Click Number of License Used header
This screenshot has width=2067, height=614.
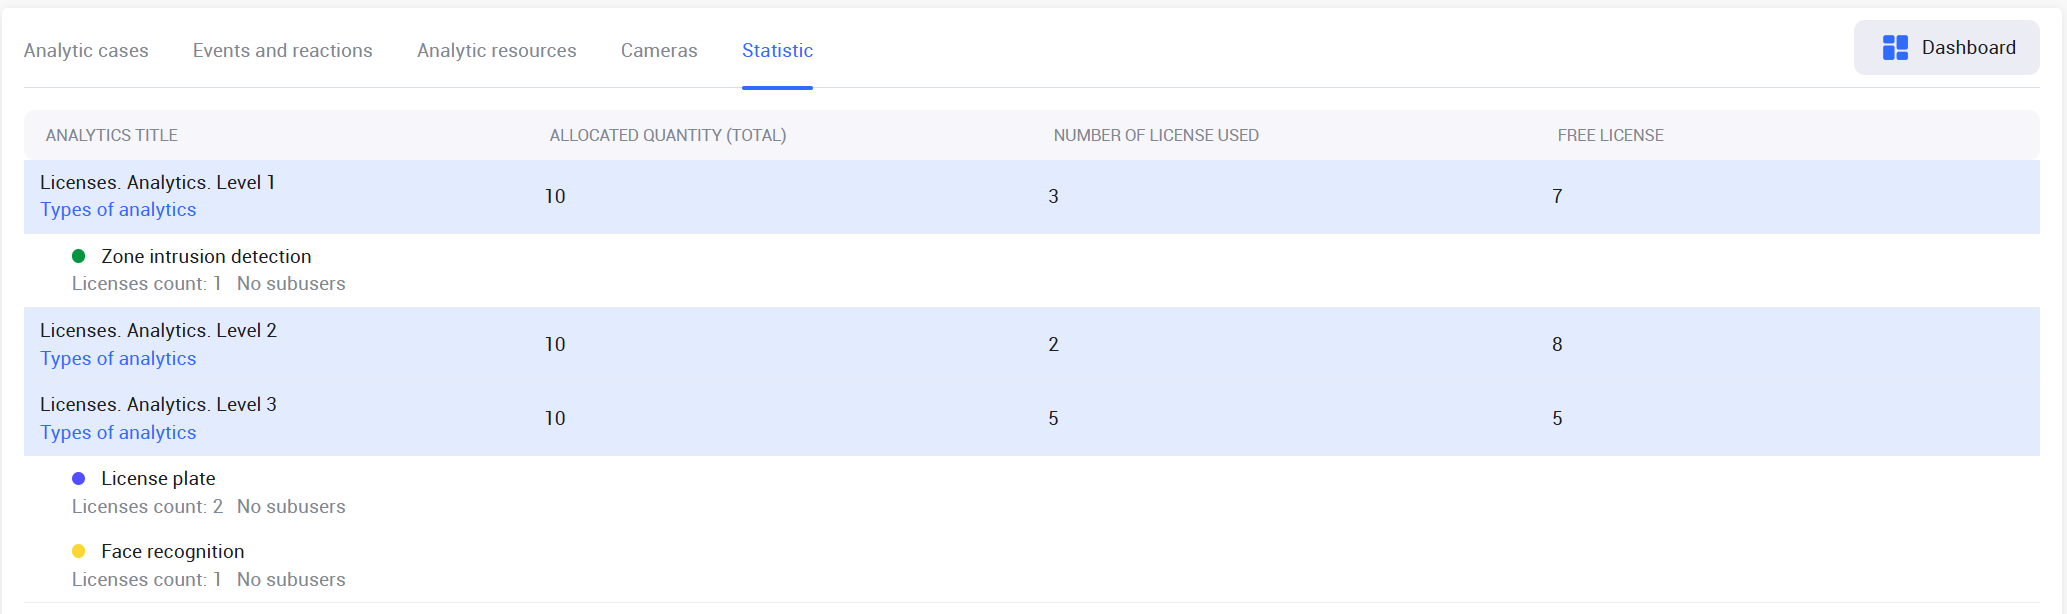tap(1155, 136)
